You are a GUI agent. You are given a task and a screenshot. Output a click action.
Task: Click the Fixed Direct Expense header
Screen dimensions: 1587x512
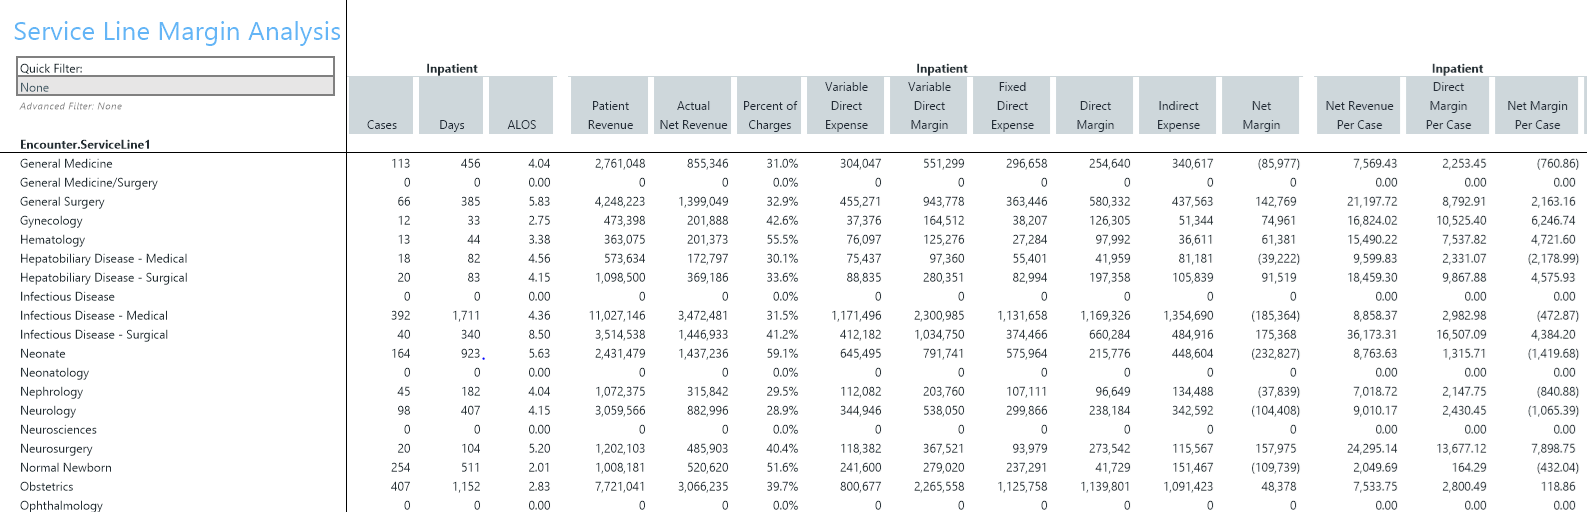pyautogui.click(x=1012, y=105)
